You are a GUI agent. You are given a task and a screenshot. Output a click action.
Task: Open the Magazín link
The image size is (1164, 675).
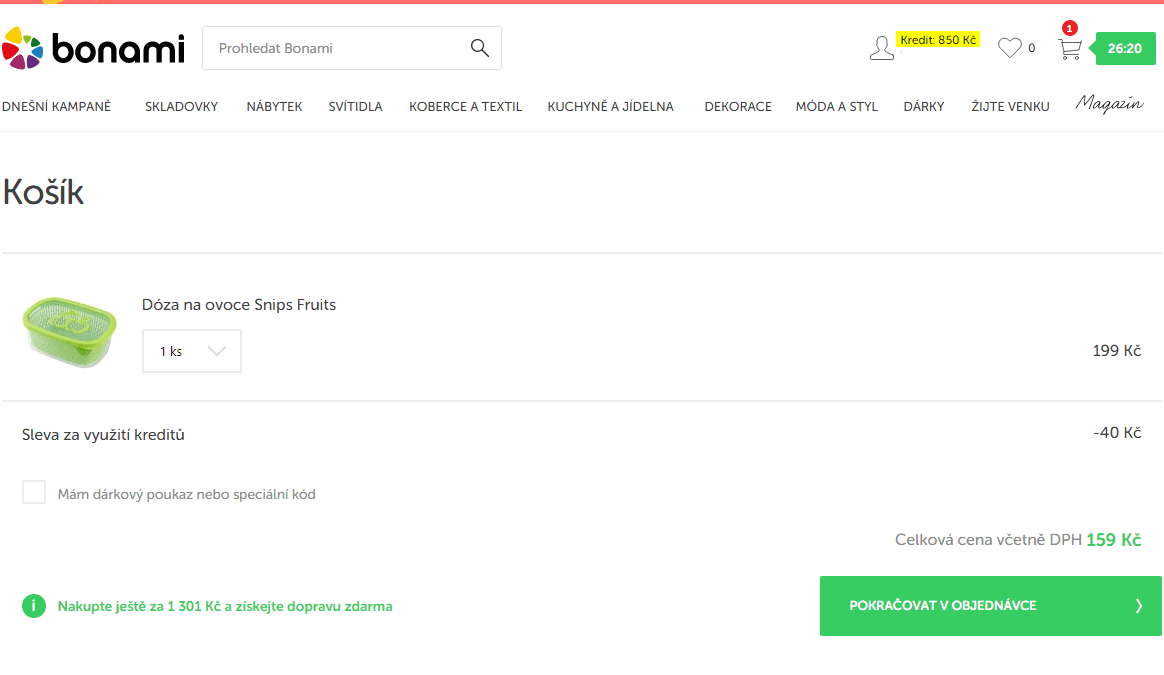(x=1109, y=104)
